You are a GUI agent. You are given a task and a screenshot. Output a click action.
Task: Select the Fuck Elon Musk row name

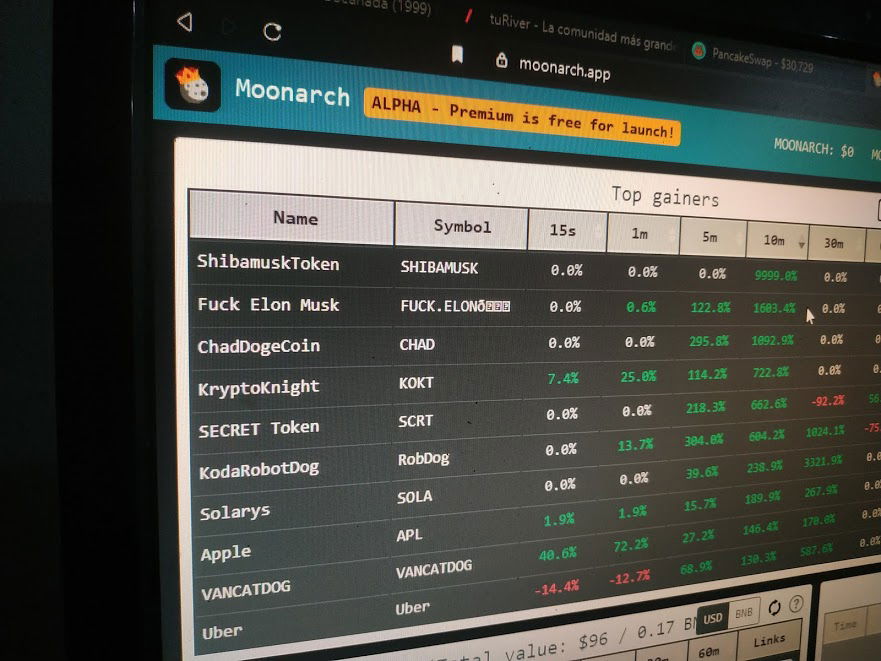[x=268, y=305]
